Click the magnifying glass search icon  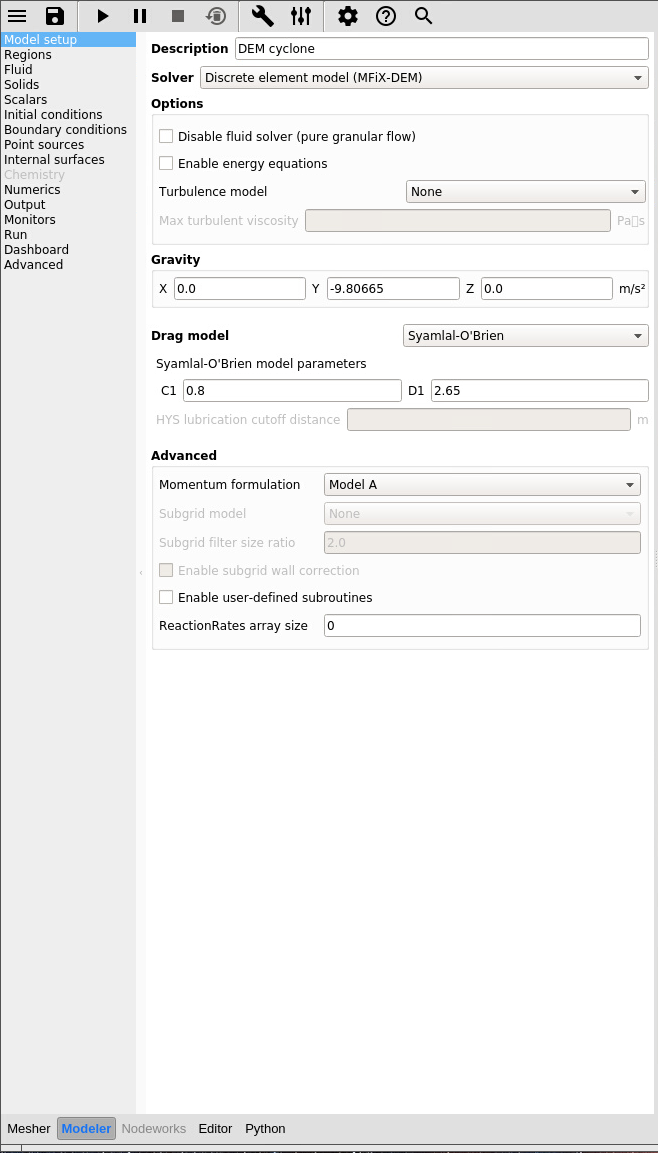point(423,16)
